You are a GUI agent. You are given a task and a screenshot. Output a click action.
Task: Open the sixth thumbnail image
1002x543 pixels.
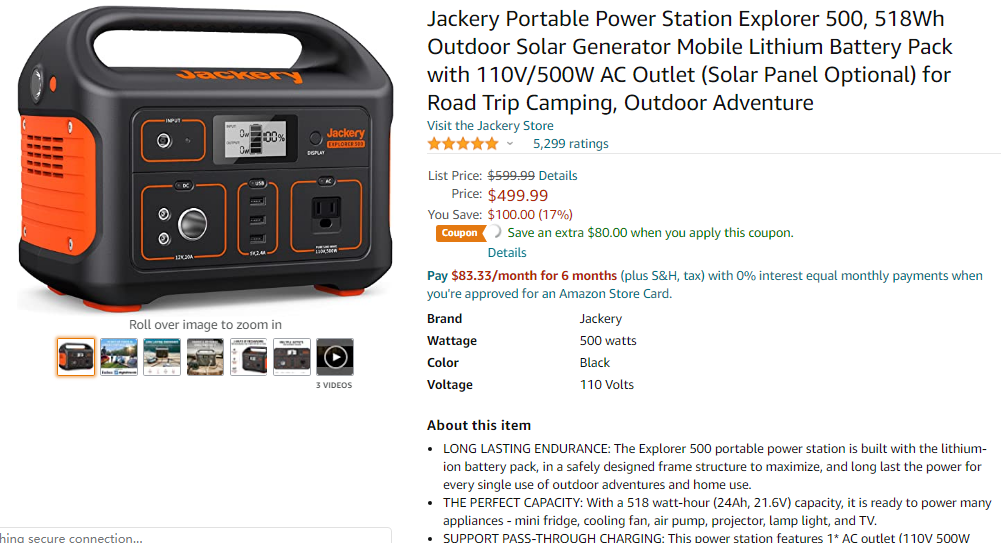click(x=292, y=357)
